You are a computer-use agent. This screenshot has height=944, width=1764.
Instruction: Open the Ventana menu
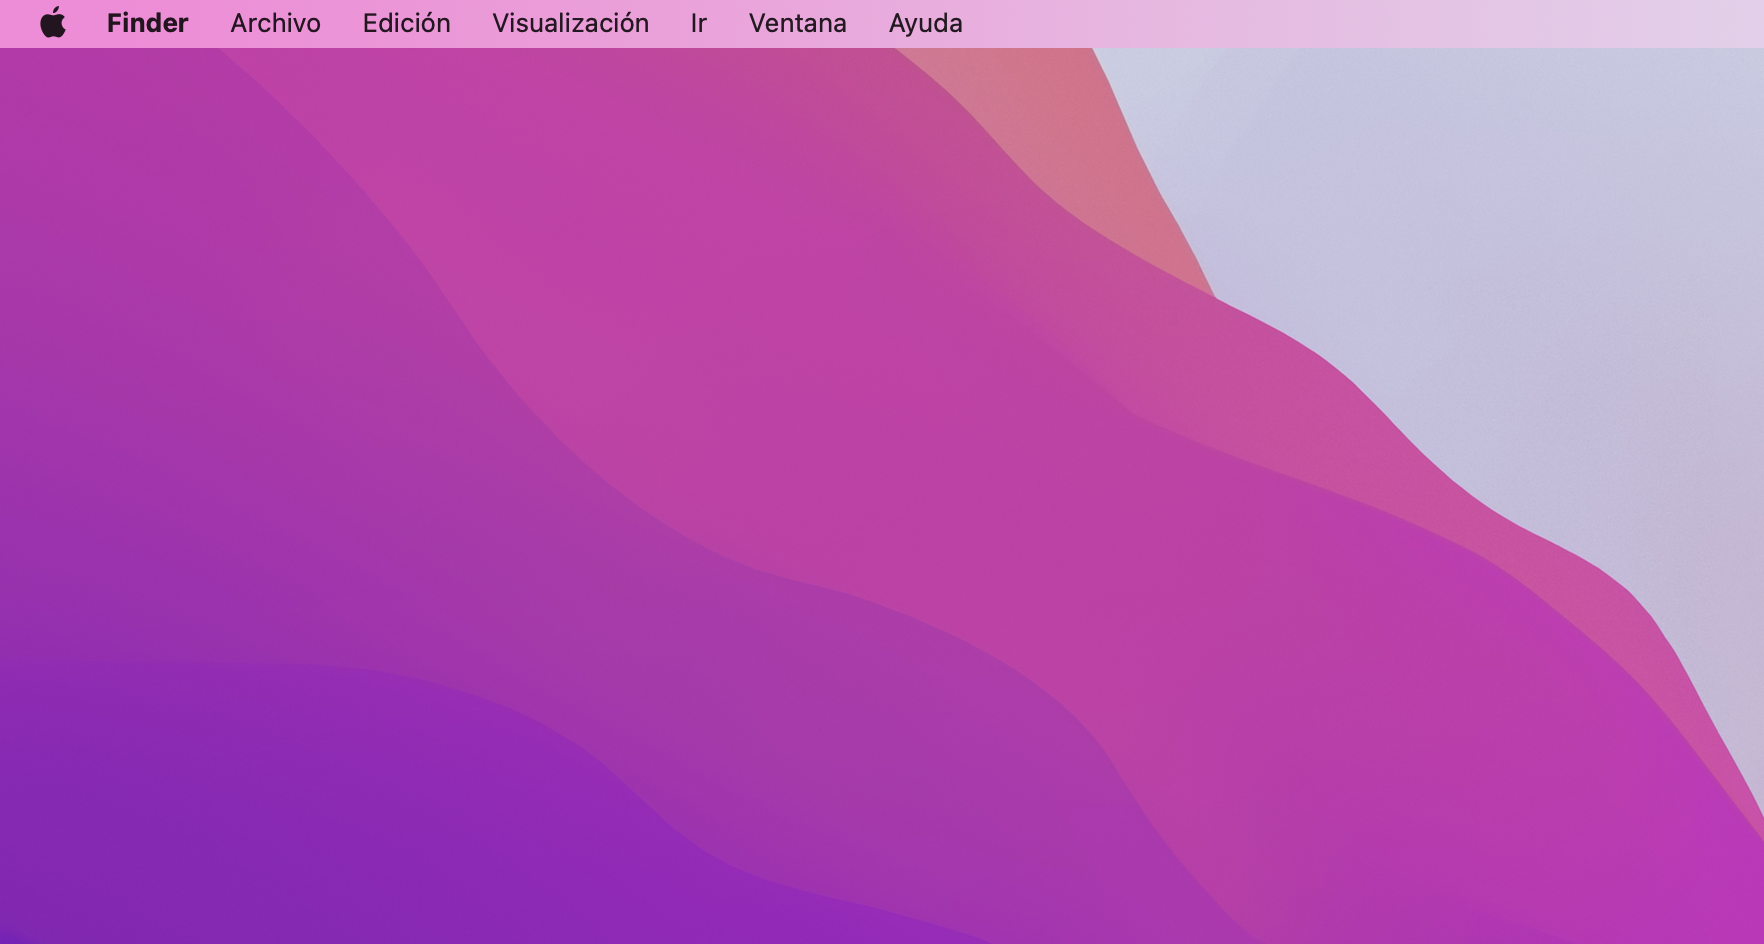coord(797,23)
